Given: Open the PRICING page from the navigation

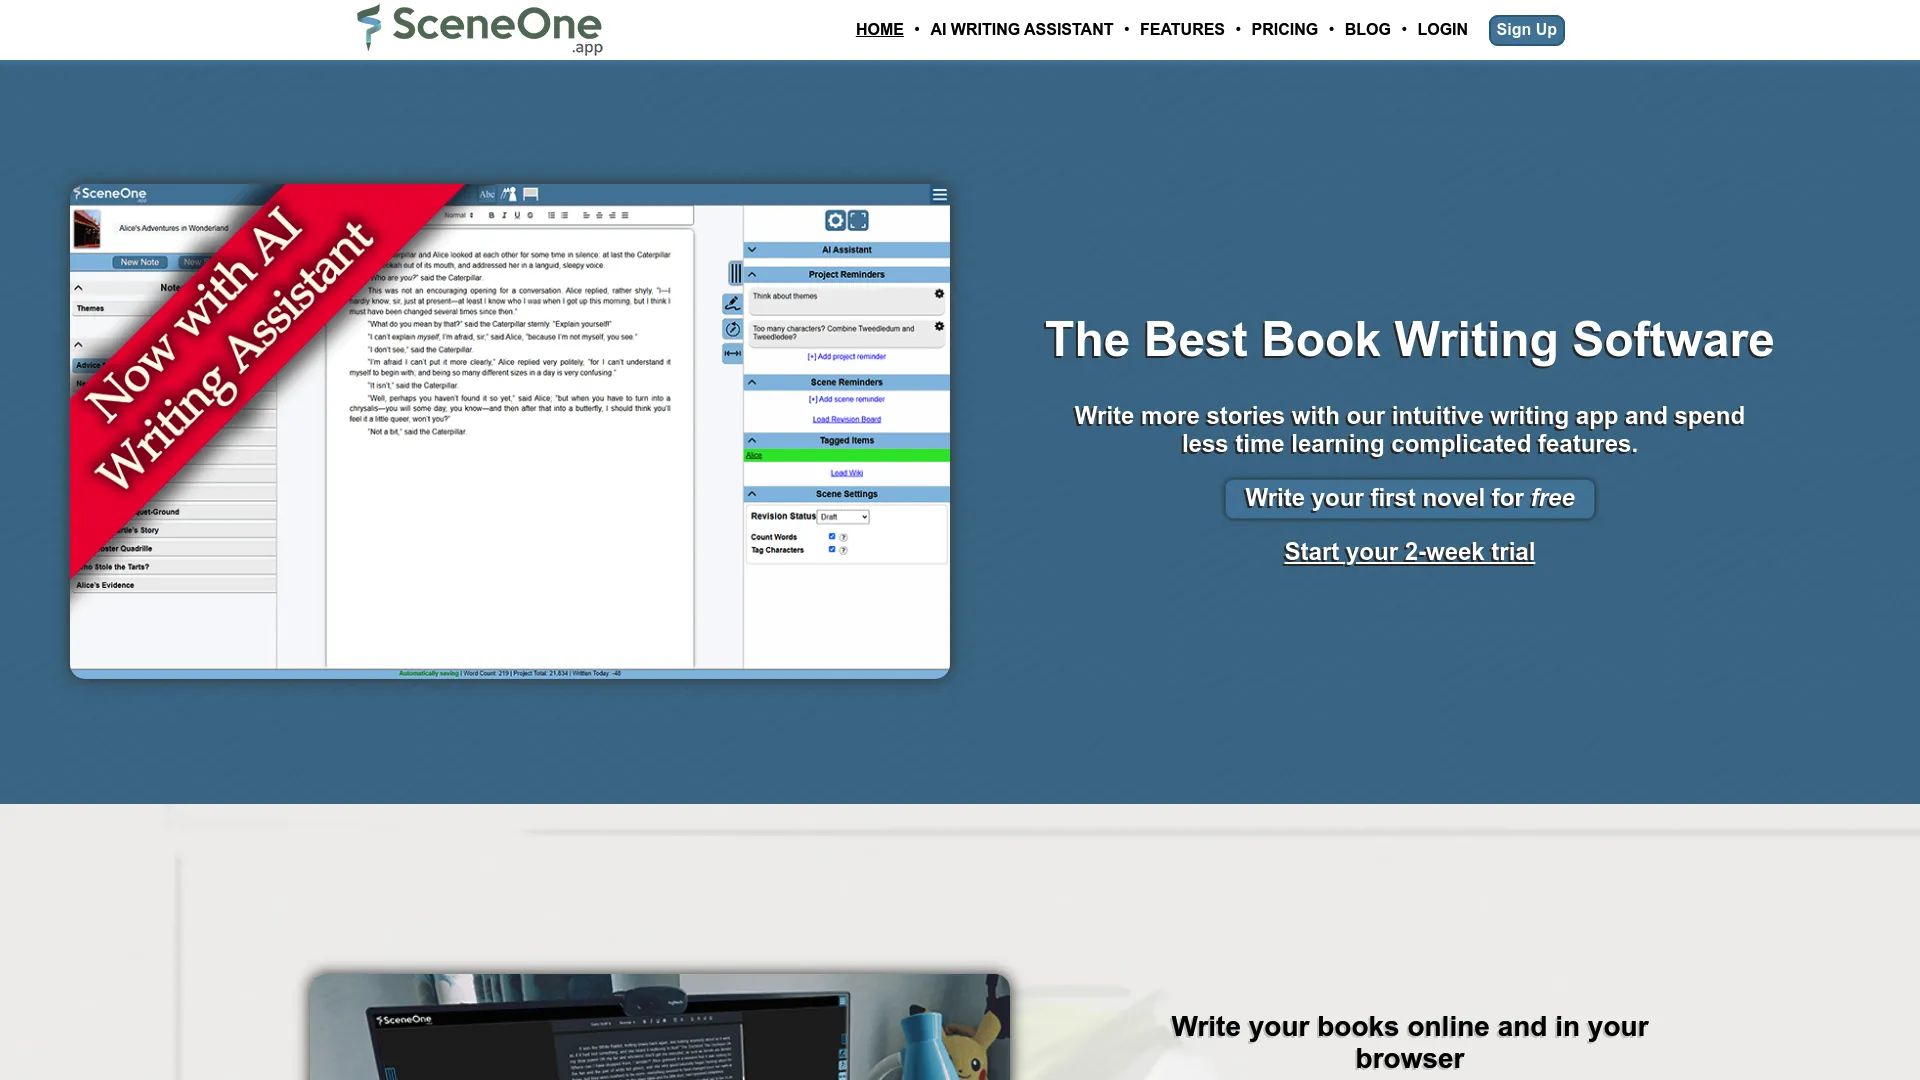Looking at the screenshot, I should pos(1285,29).
